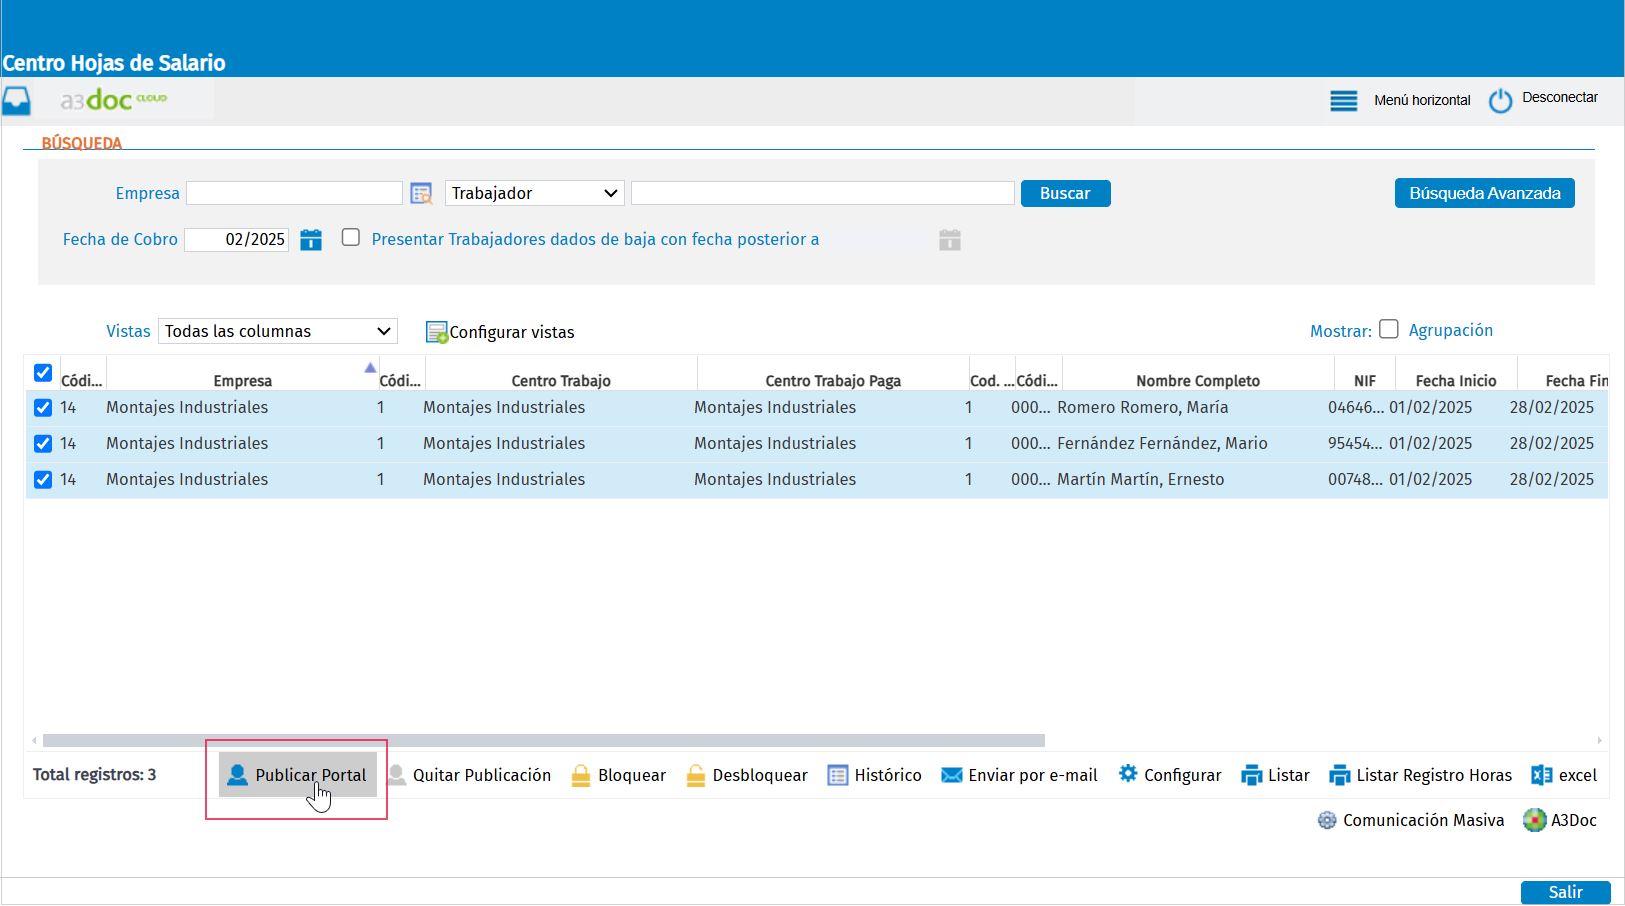Image resolution: width=1625 pixels, height=906 pixels.
Task: Click the Búsqueda Avanzada button
Action: tap(1484, 193)
